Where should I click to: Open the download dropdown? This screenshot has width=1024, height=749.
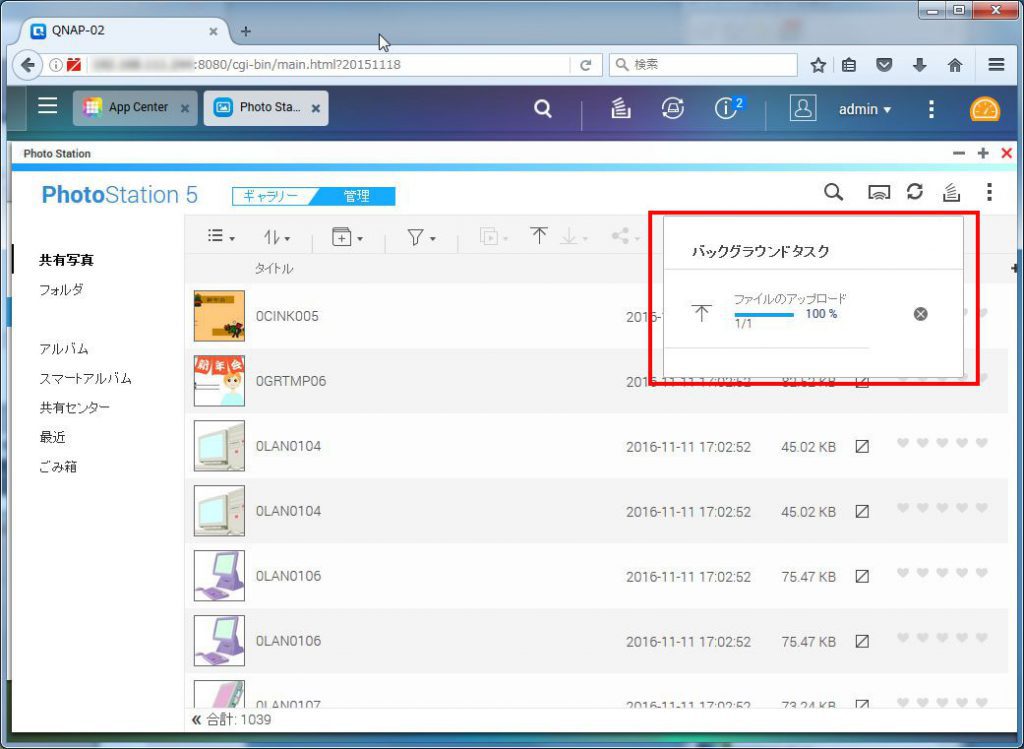tap(575, 237)
